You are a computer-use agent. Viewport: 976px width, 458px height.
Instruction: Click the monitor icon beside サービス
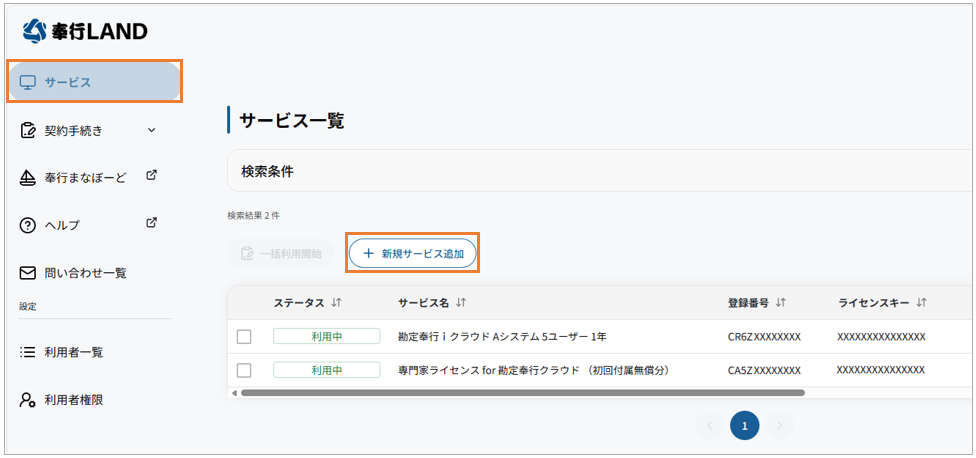(x=28, y=82)
